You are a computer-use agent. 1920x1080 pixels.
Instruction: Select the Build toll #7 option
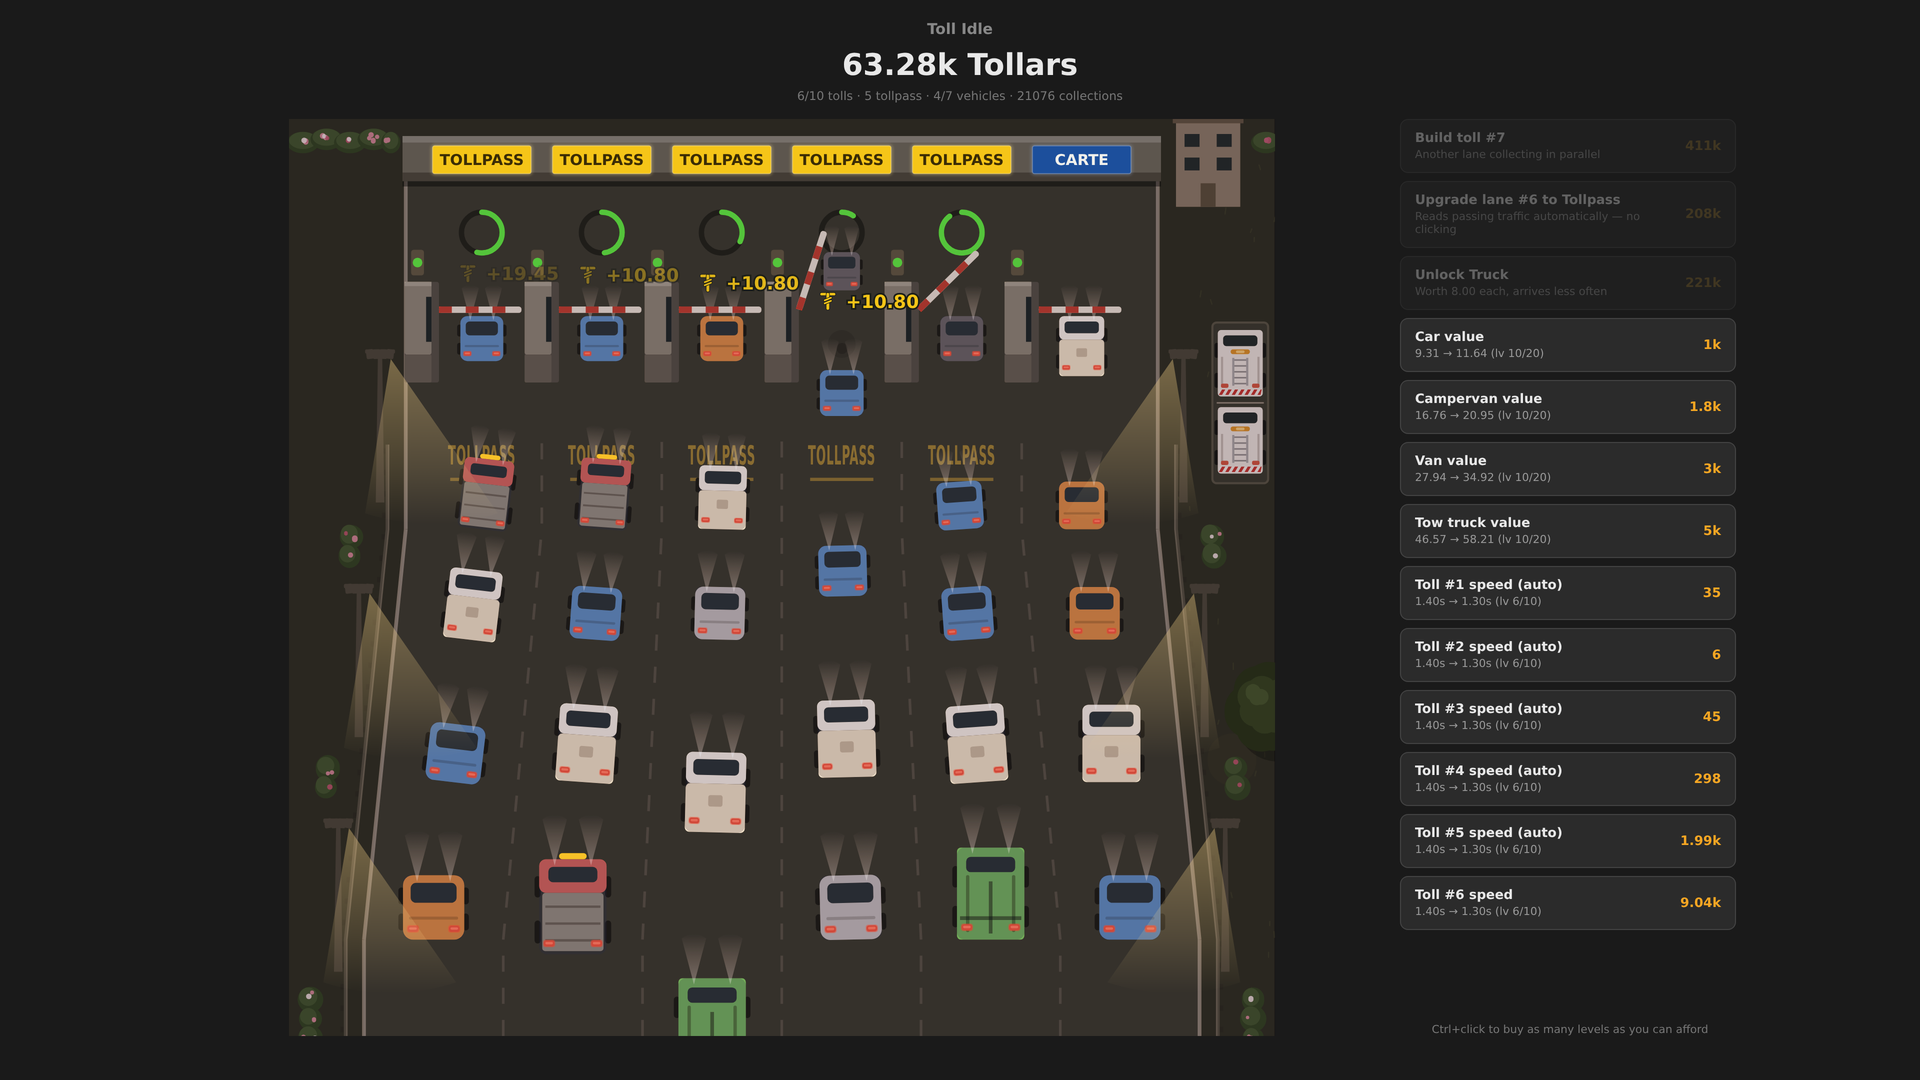pyautogui.click(x=1567, y=146)
